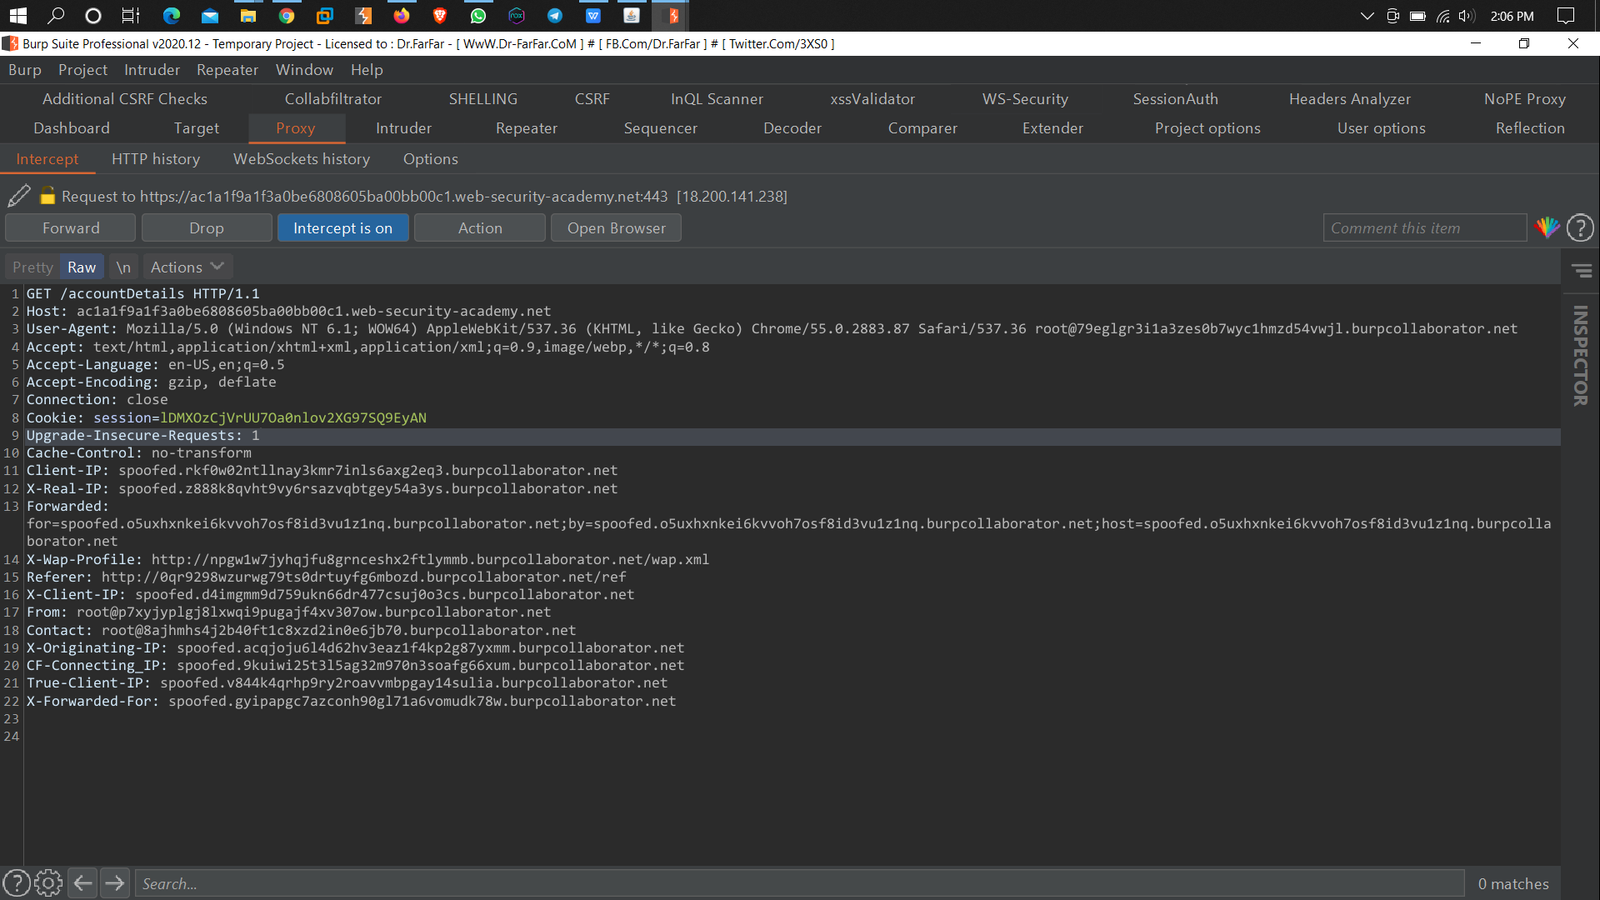Drop the intercepted request

(x=207, y=228)
